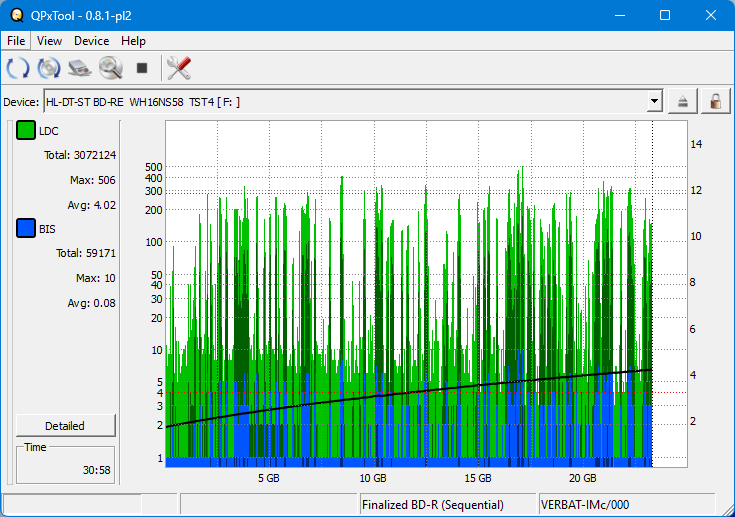Click the lock tray padlock icon
The width and height of the screenshot is (735, 517).
(x=715, y=102)
